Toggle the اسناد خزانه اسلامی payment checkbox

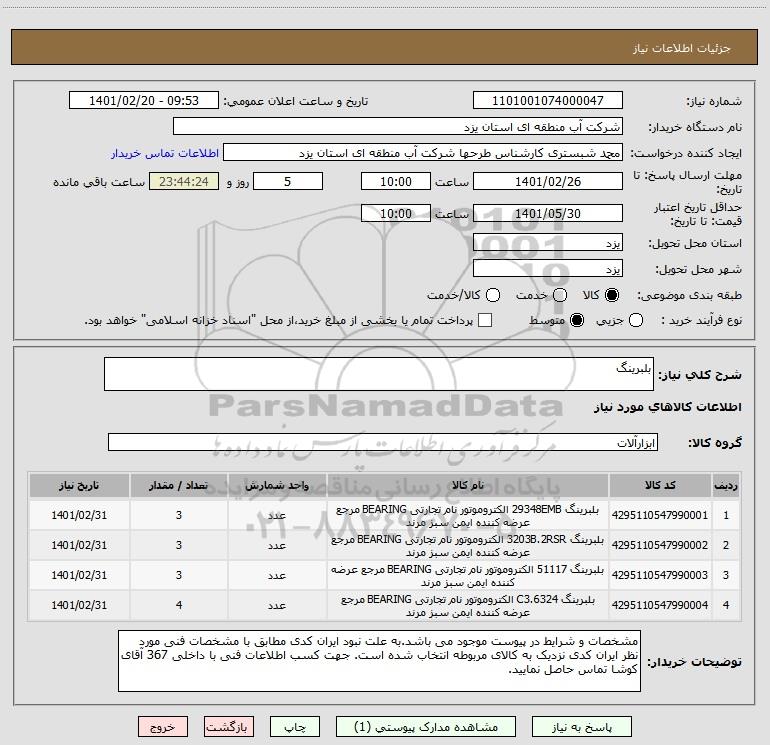(485, 320)
